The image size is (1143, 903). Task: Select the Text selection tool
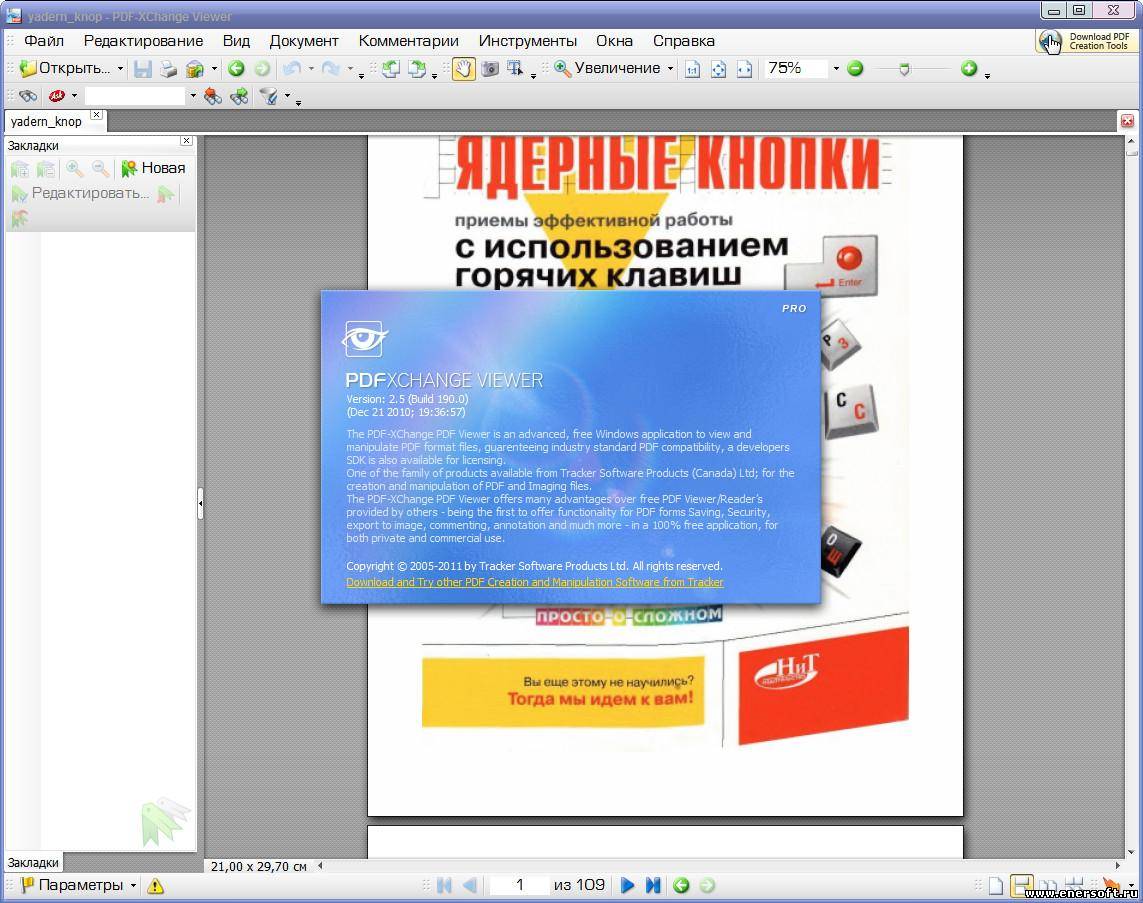[515, 69]
